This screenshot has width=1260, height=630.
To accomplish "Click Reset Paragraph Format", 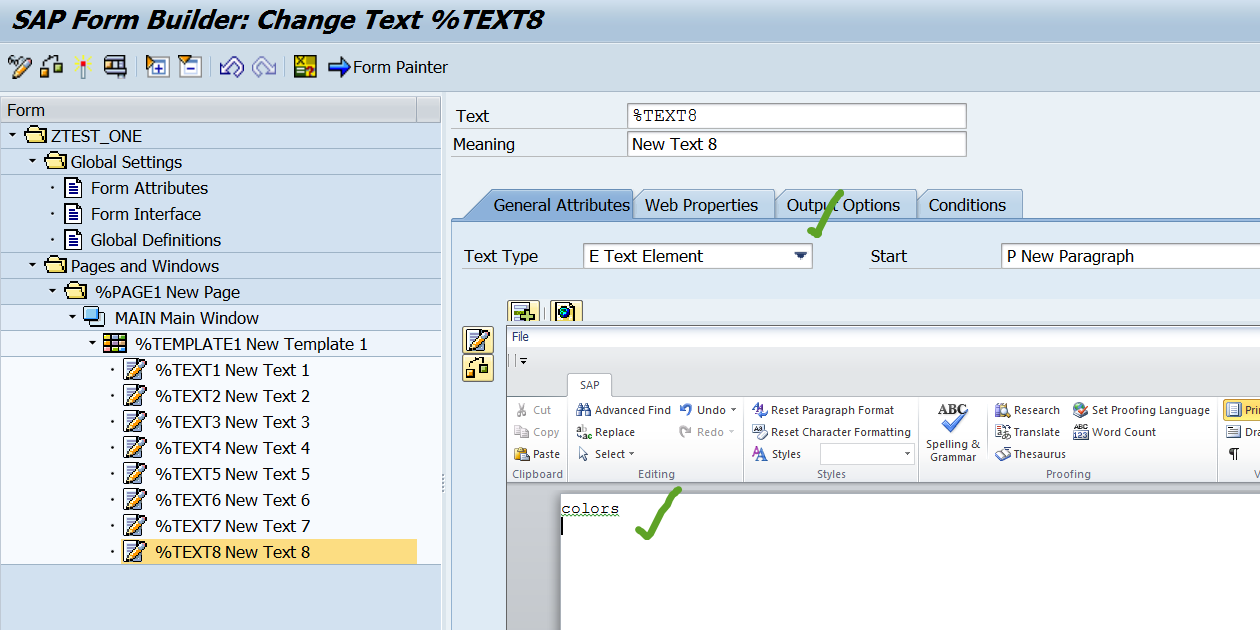I will click(824, 410).
